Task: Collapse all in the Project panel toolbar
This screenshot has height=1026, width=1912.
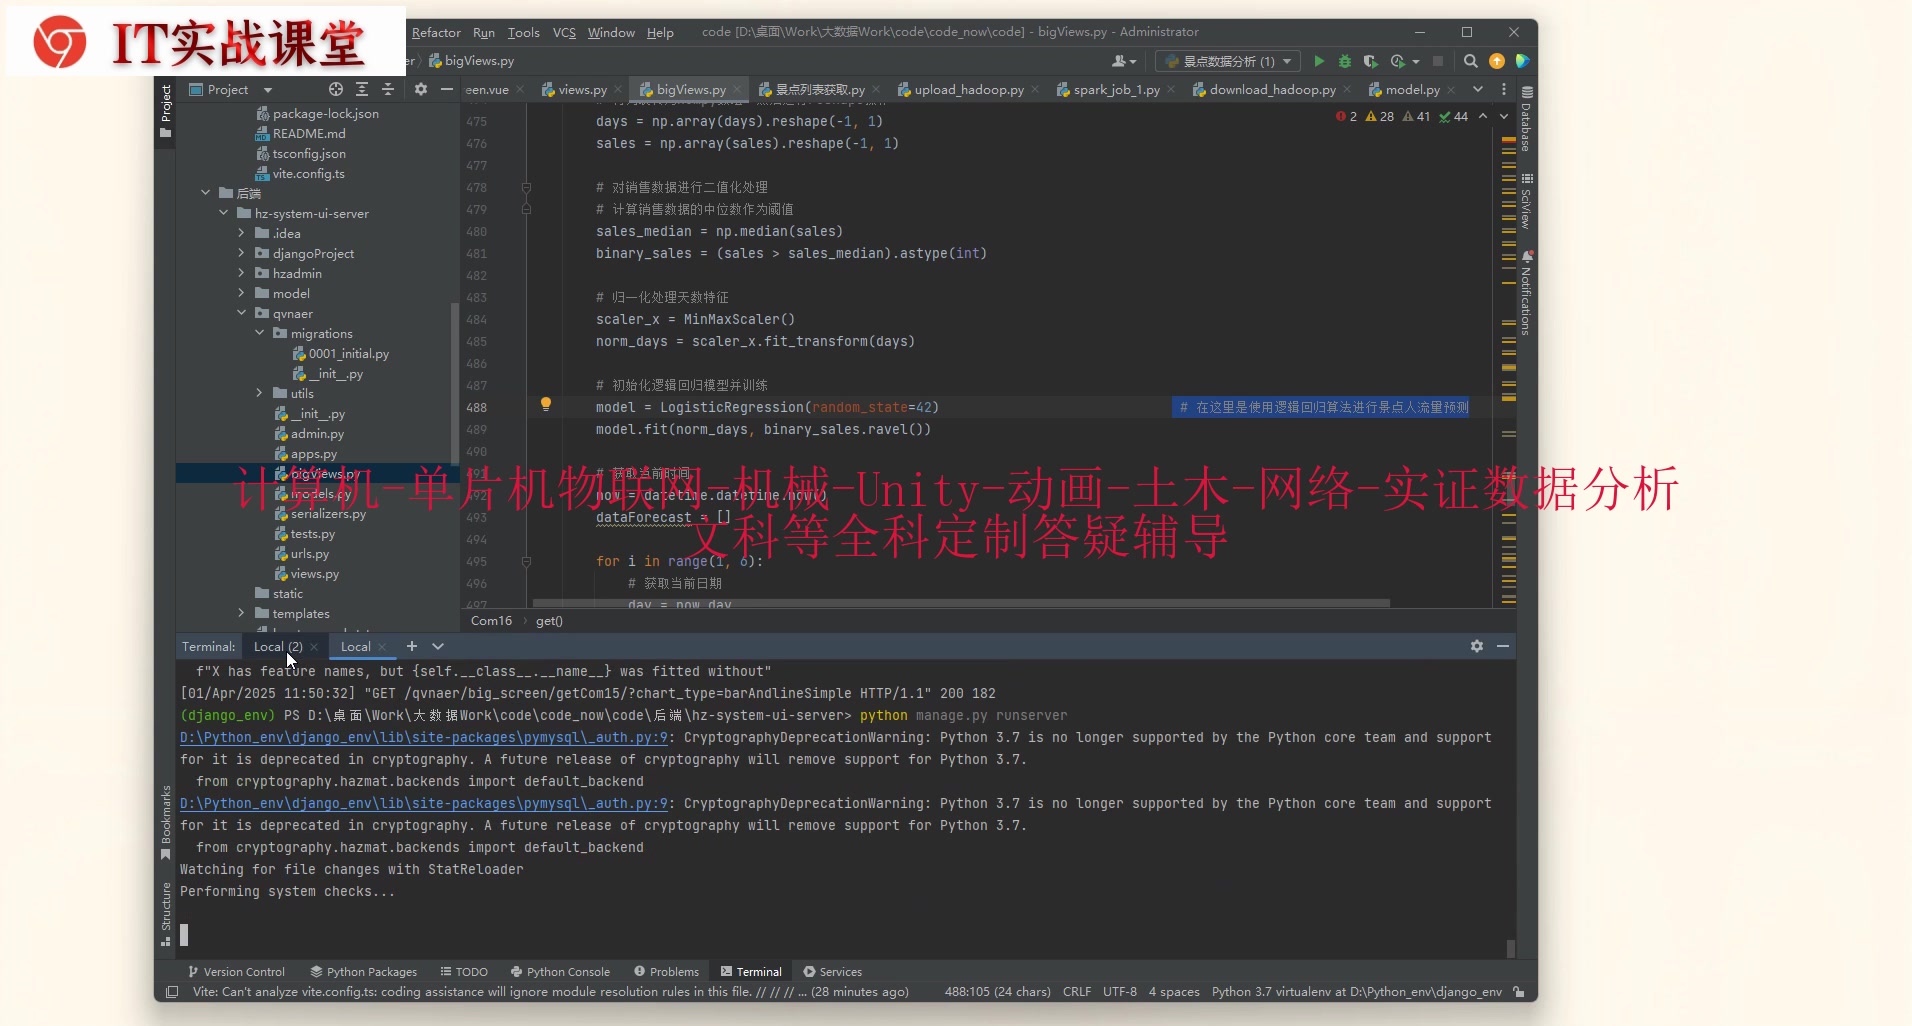Action: (388, 89)
